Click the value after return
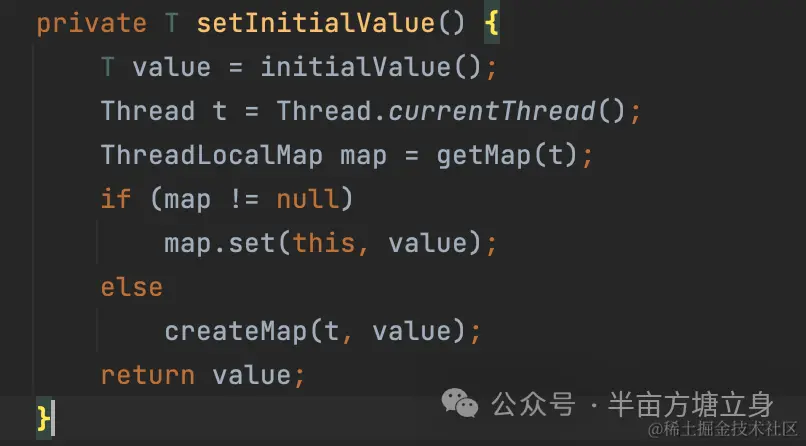This screenshot has width=806, height=446. point(251,376)
